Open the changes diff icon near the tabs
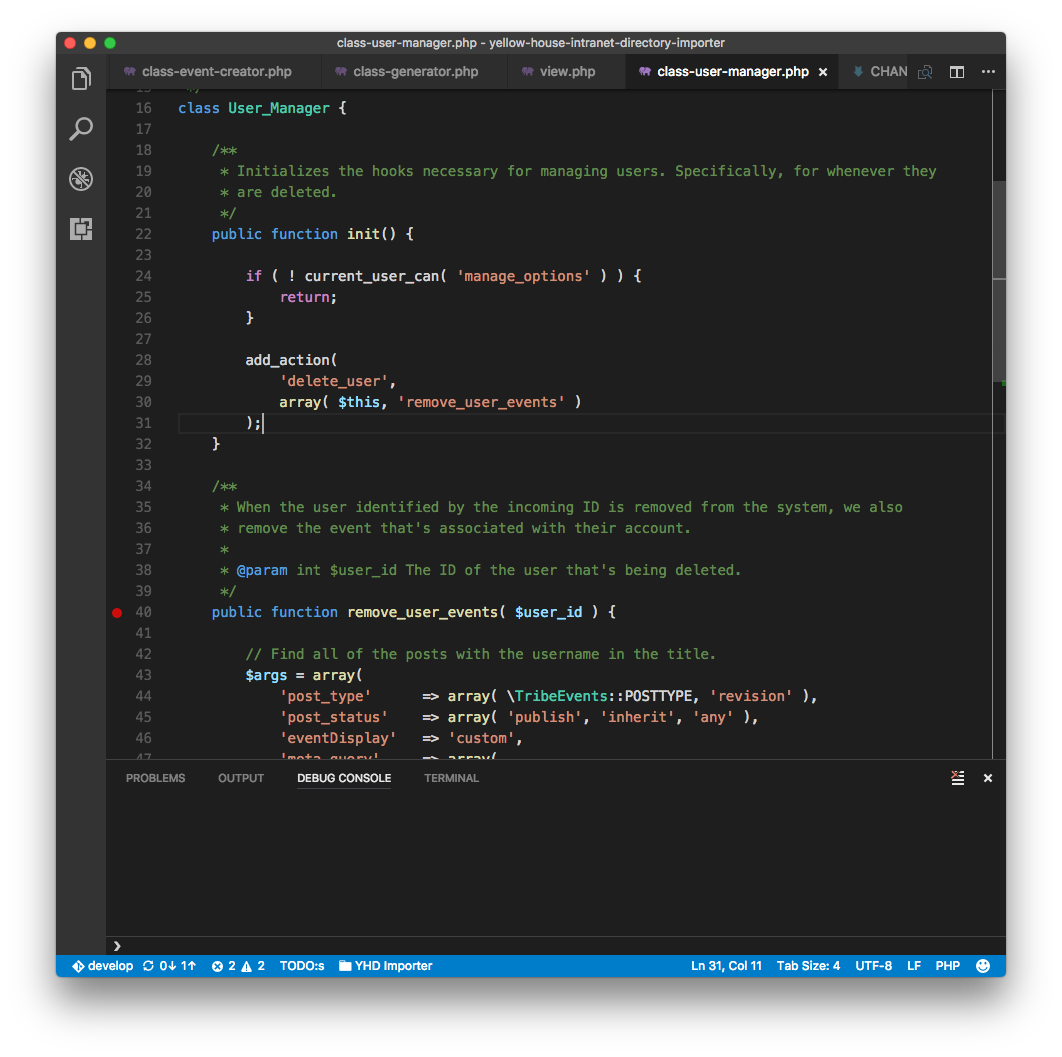This screenshot has height=1057, width=1062. 925,72
